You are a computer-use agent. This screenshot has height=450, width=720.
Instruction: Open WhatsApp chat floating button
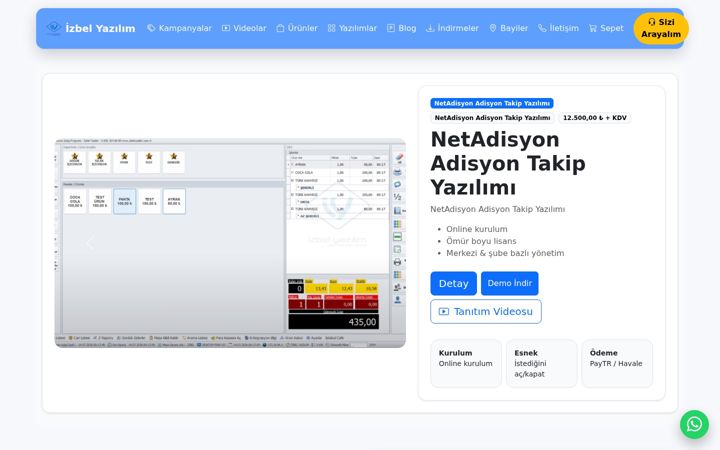pos(694,424)
